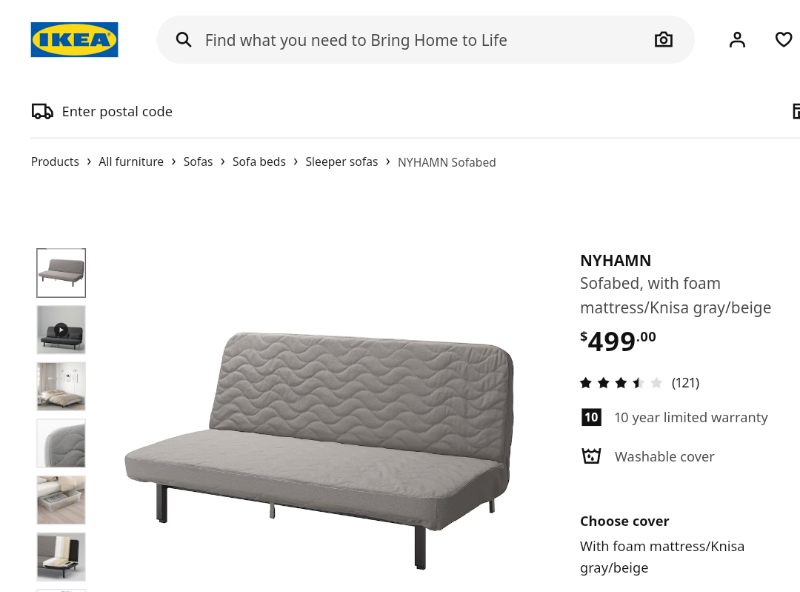Open All furniture breadcrumb
The height and width of the screenshot is (592, 800).
click(x=131, y=162)
